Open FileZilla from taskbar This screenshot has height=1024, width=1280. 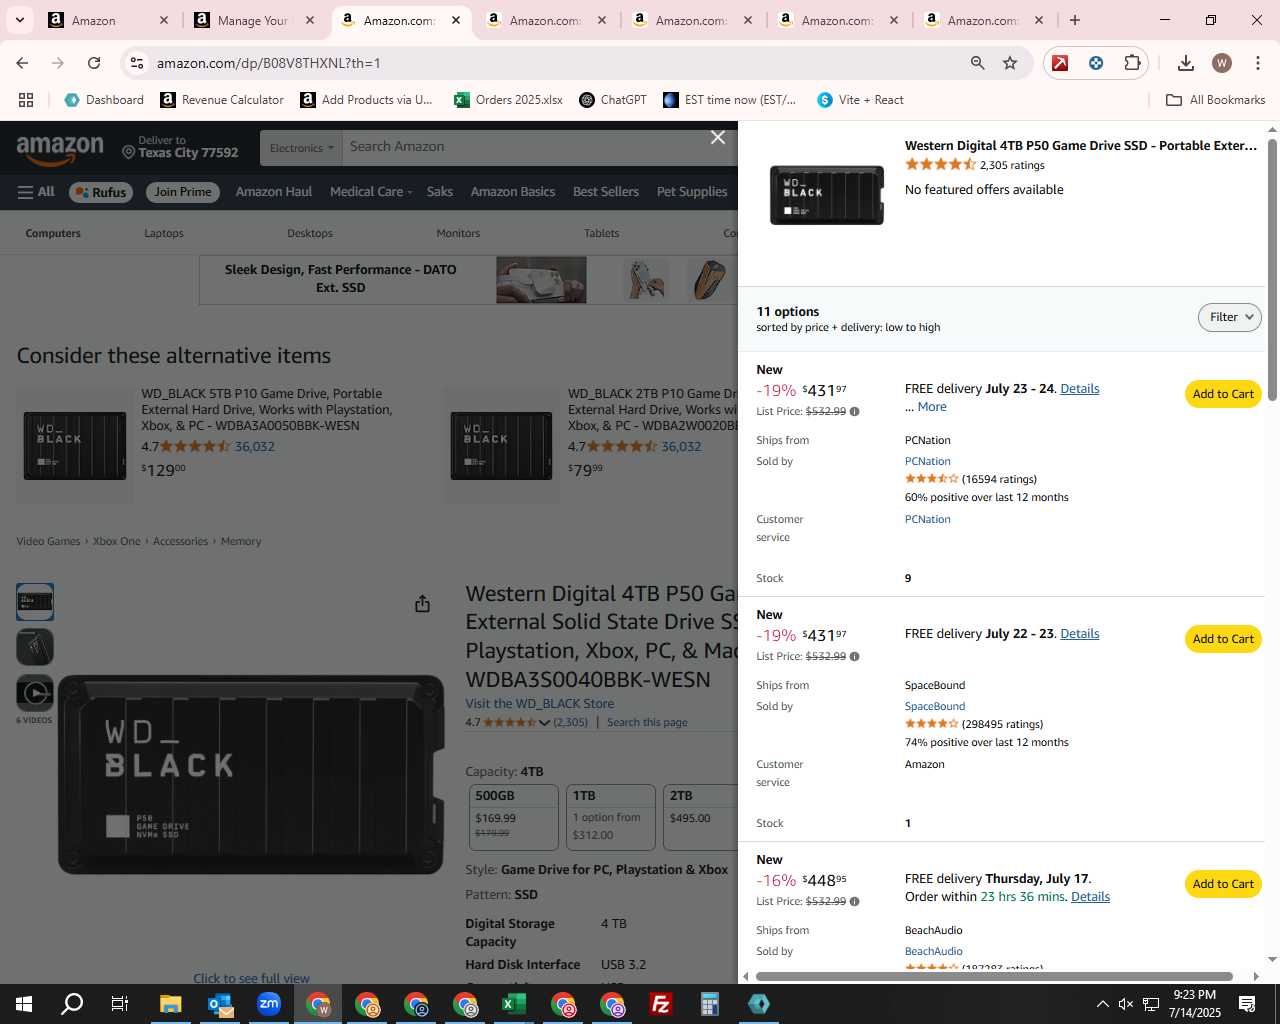(660, 1004)
